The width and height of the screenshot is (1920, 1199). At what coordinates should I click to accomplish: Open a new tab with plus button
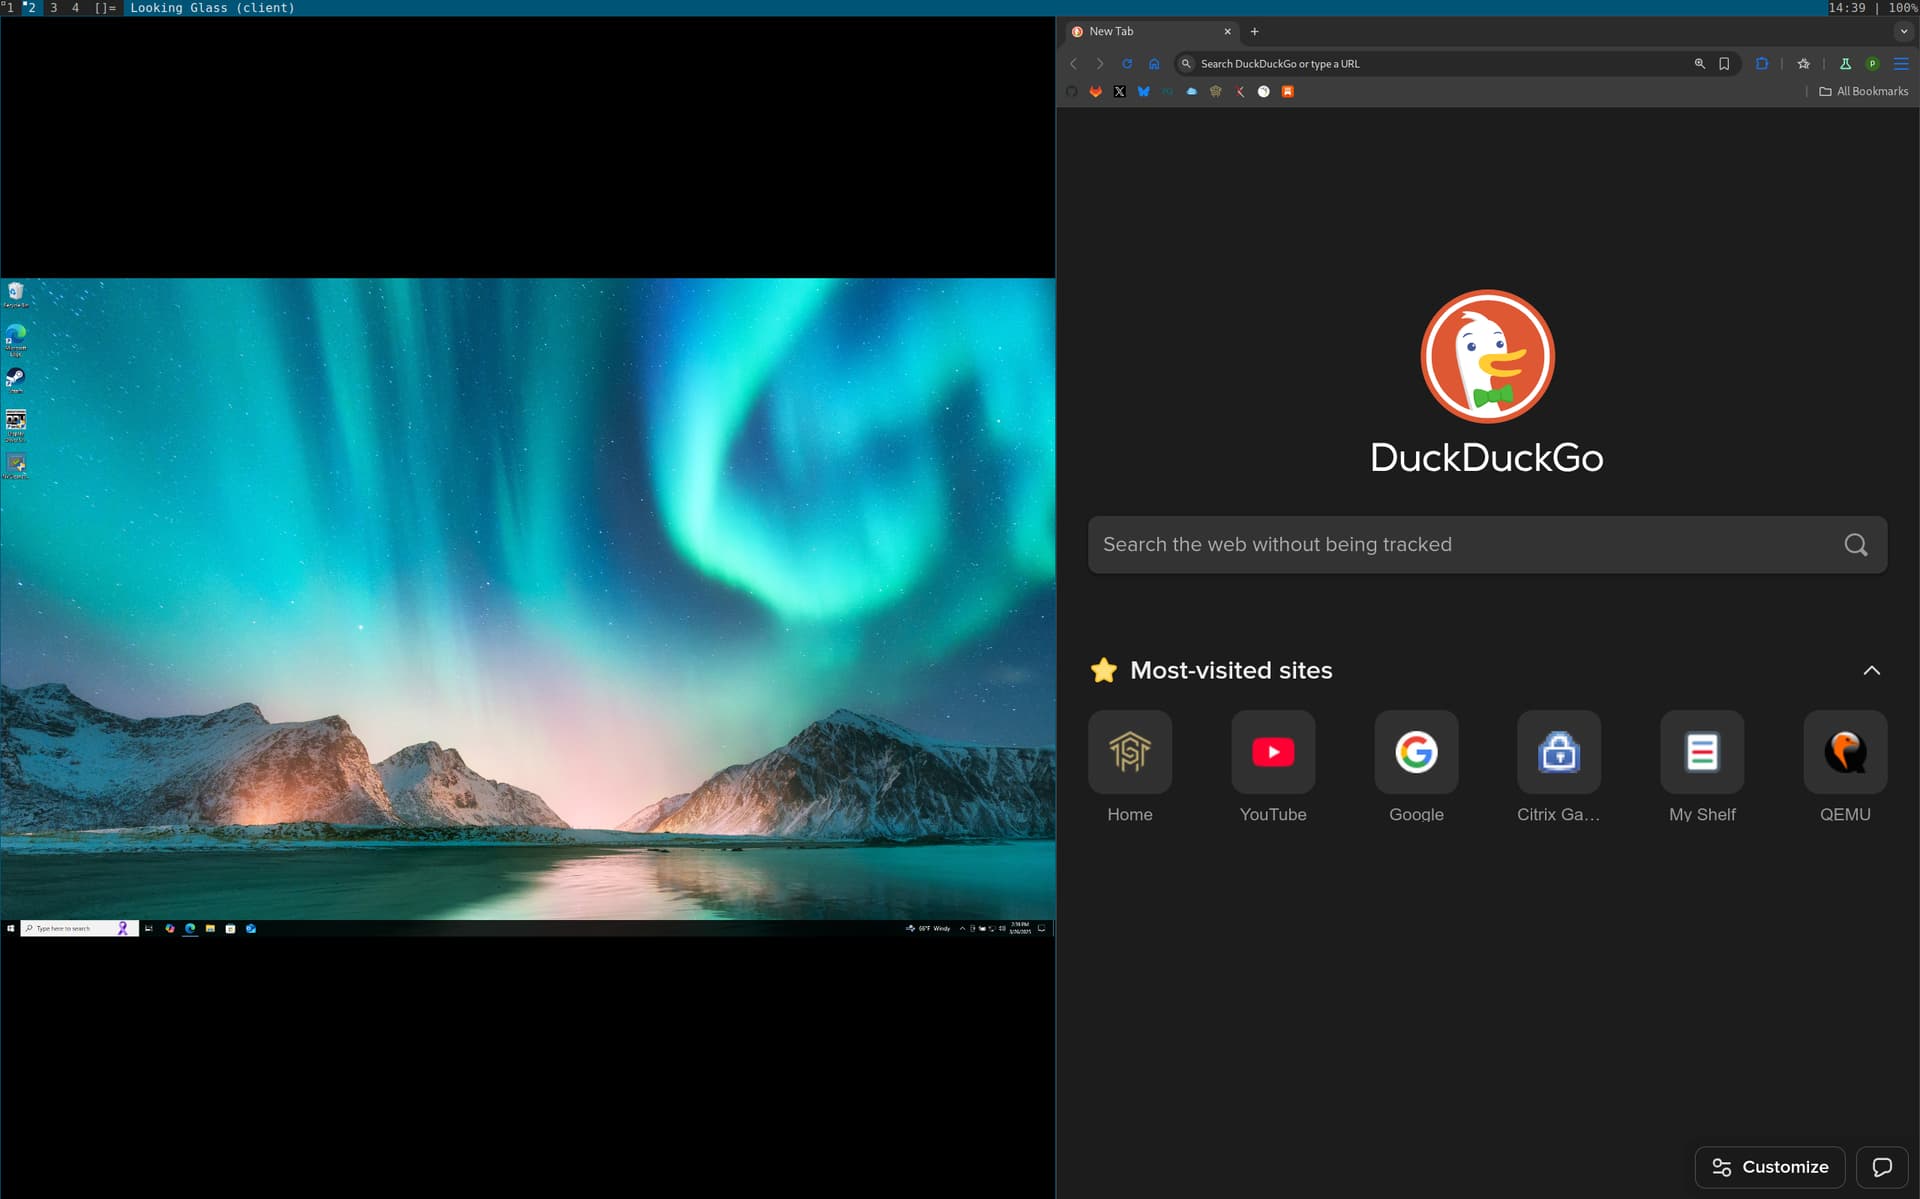point(1254,31)
